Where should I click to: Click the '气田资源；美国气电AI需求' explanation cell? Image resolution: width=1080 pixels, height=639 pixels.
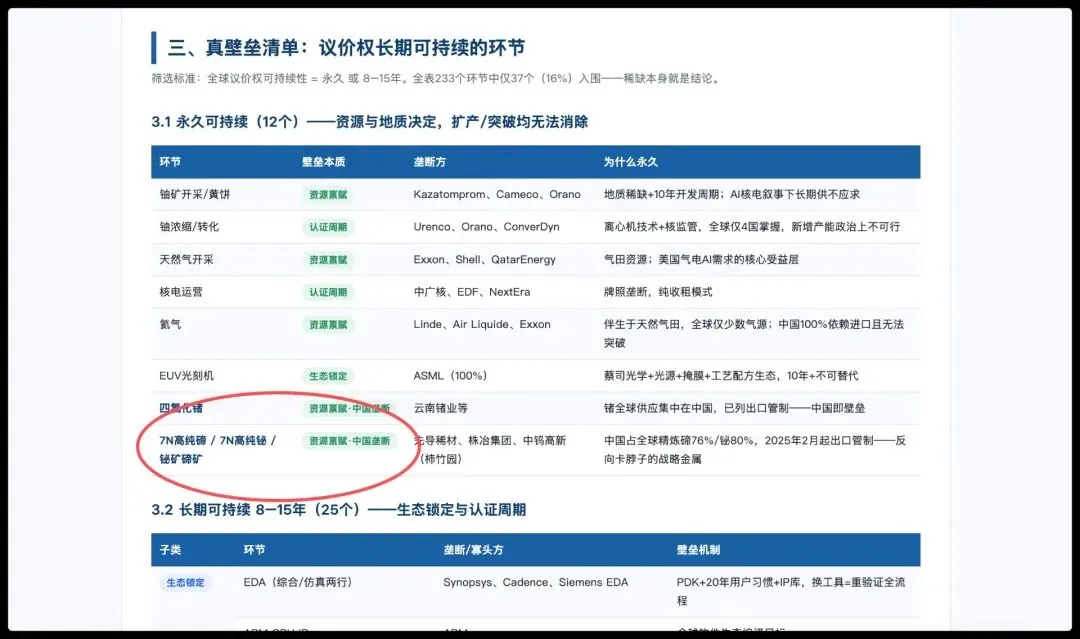click(x=701, y=260)
